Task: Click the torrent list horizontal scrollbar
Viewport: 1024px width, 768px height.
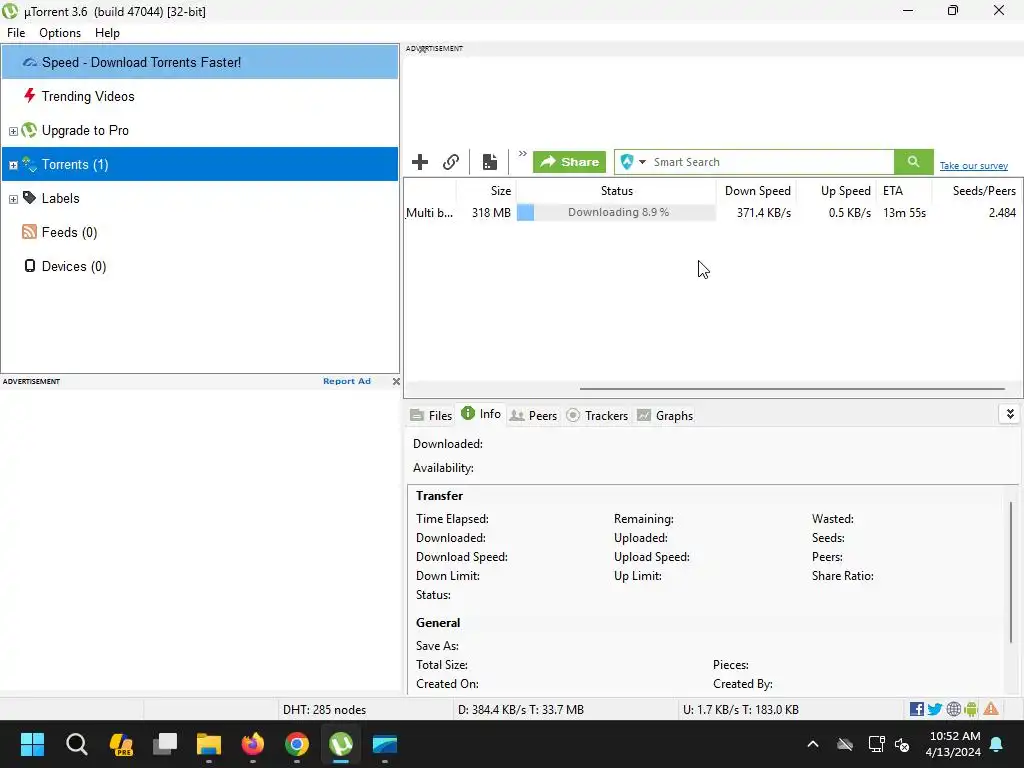Action: (792, 389)
